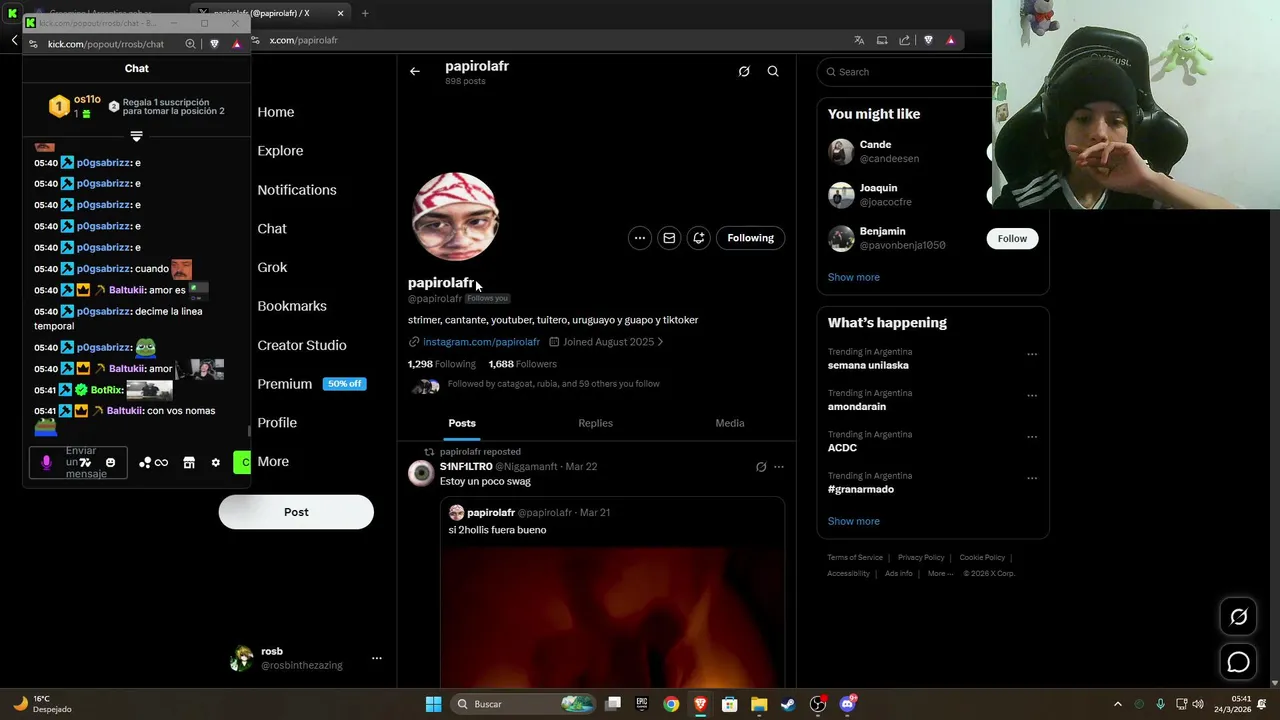Click the share icon in X address bar

(905, 40)
